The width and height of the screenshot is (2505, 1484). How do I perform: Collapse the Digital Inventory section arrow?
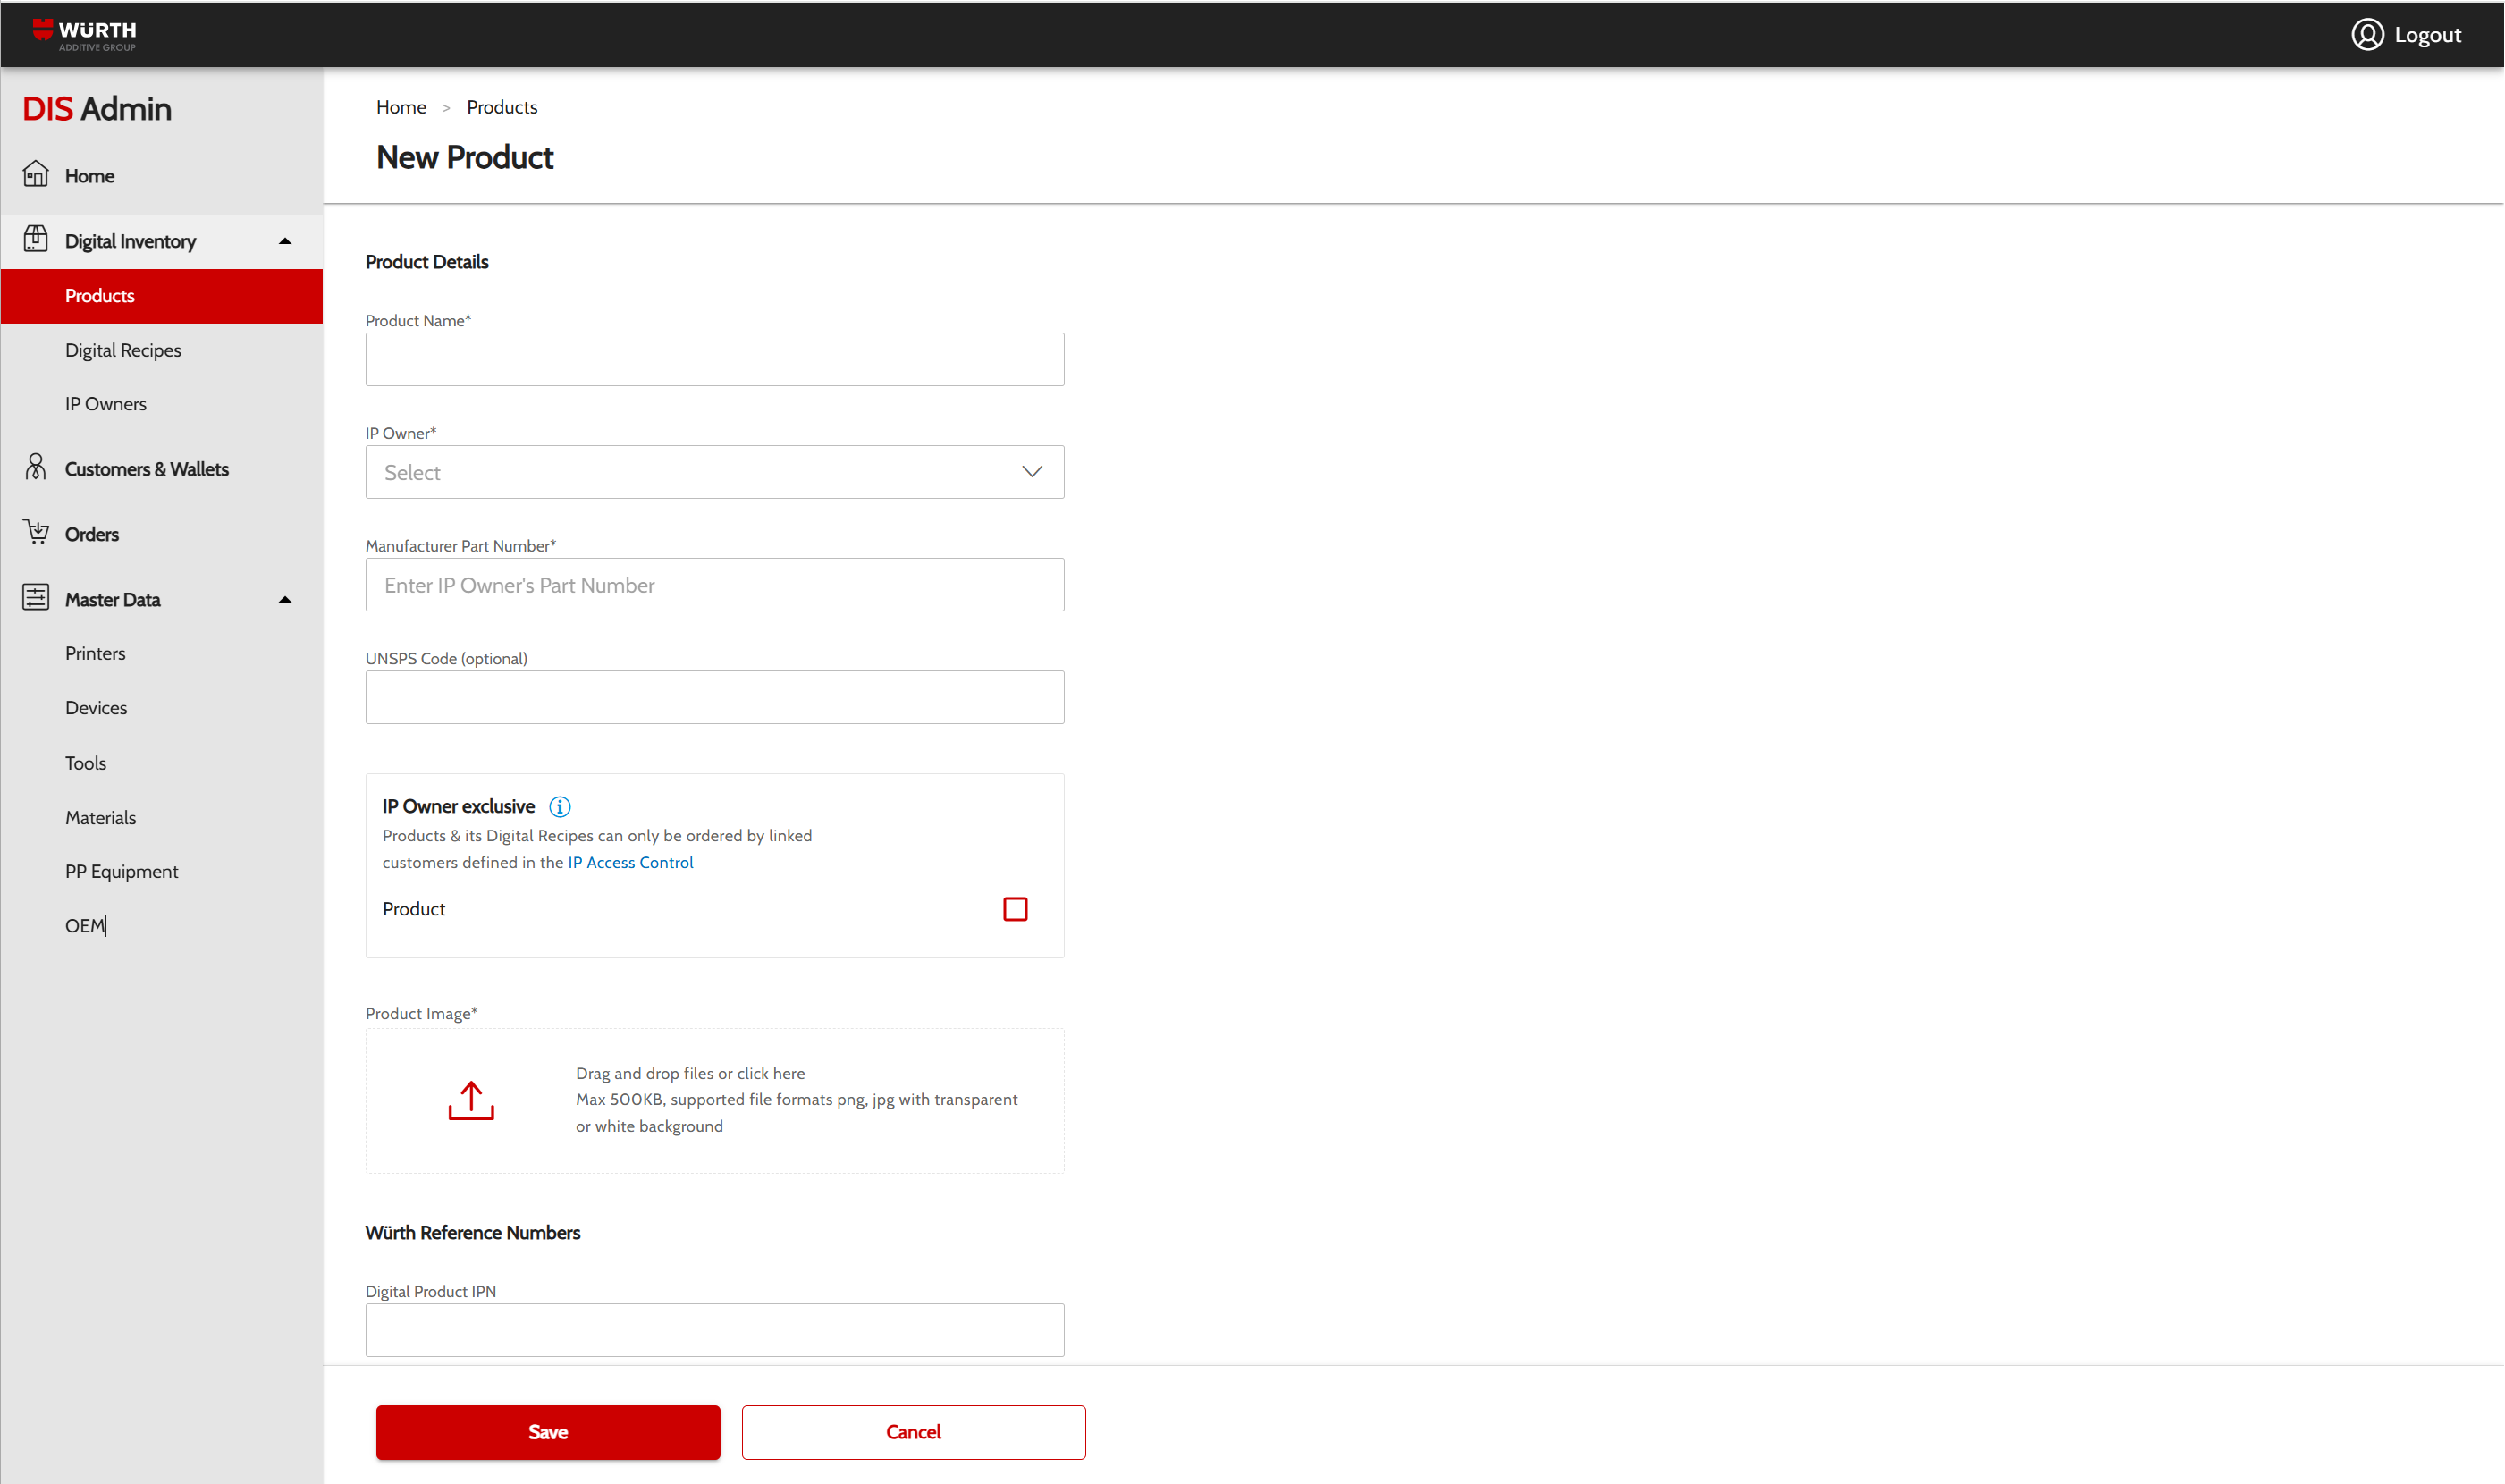285,241
